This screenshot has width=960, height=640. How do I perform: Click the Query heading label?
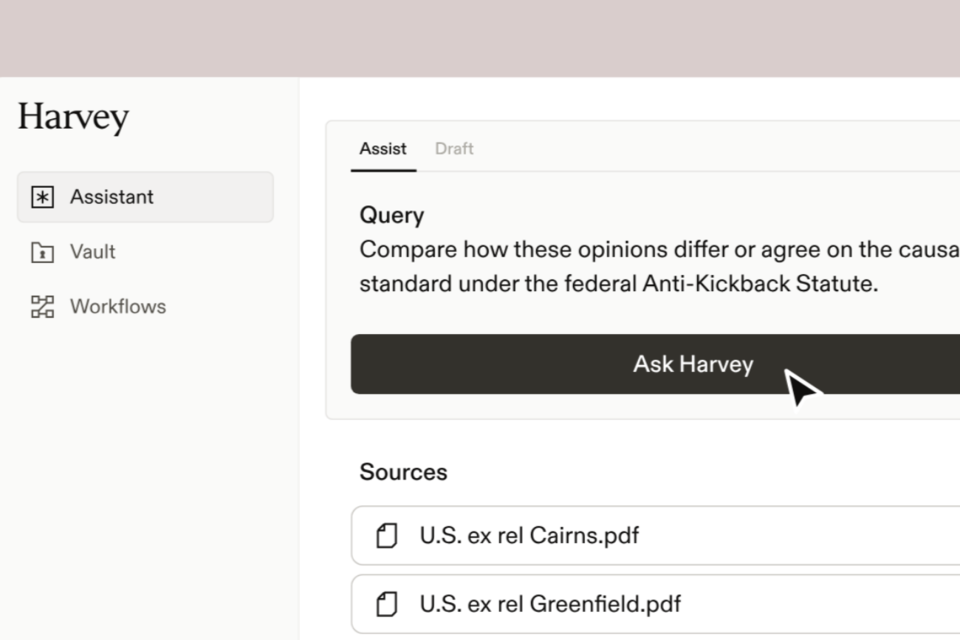pyautogui.click(x=392, y=215)
